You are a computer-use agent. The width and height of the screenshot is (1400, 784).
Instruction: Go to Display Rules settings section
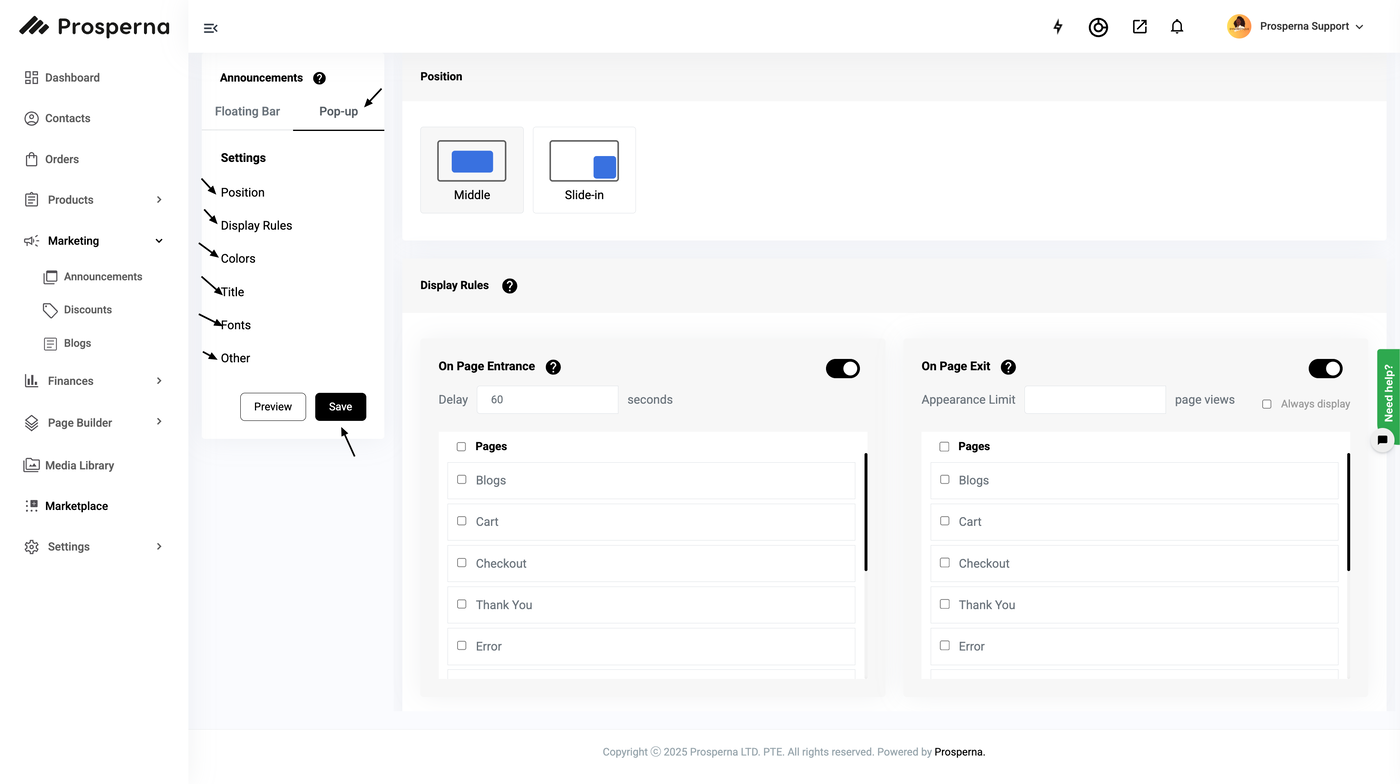[257, 225]
